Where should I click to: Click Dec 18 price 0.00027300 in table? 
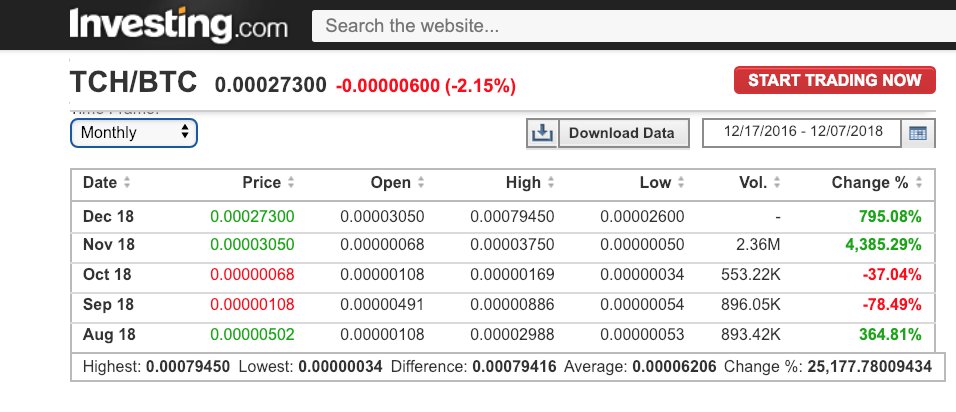[252, 216]
